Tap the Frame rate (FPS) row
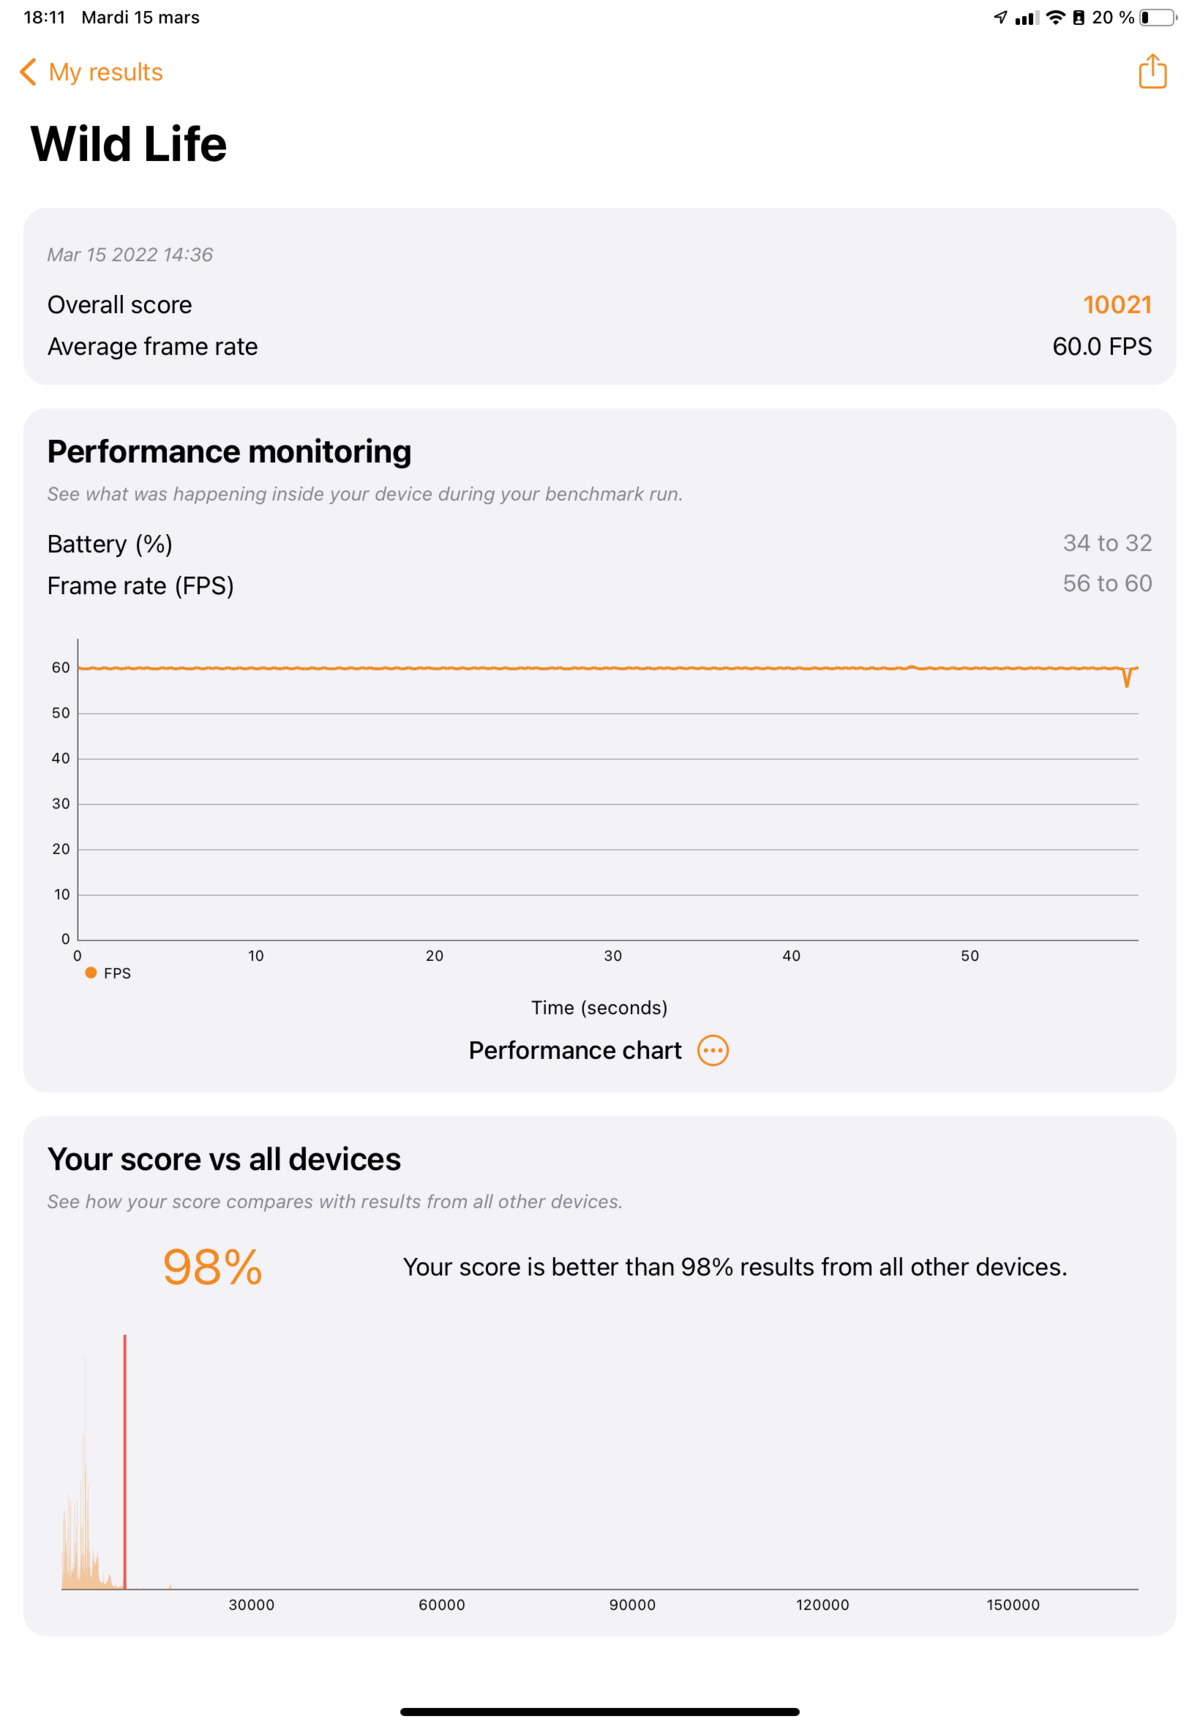 pyautogui.click(x=599, y=584)
